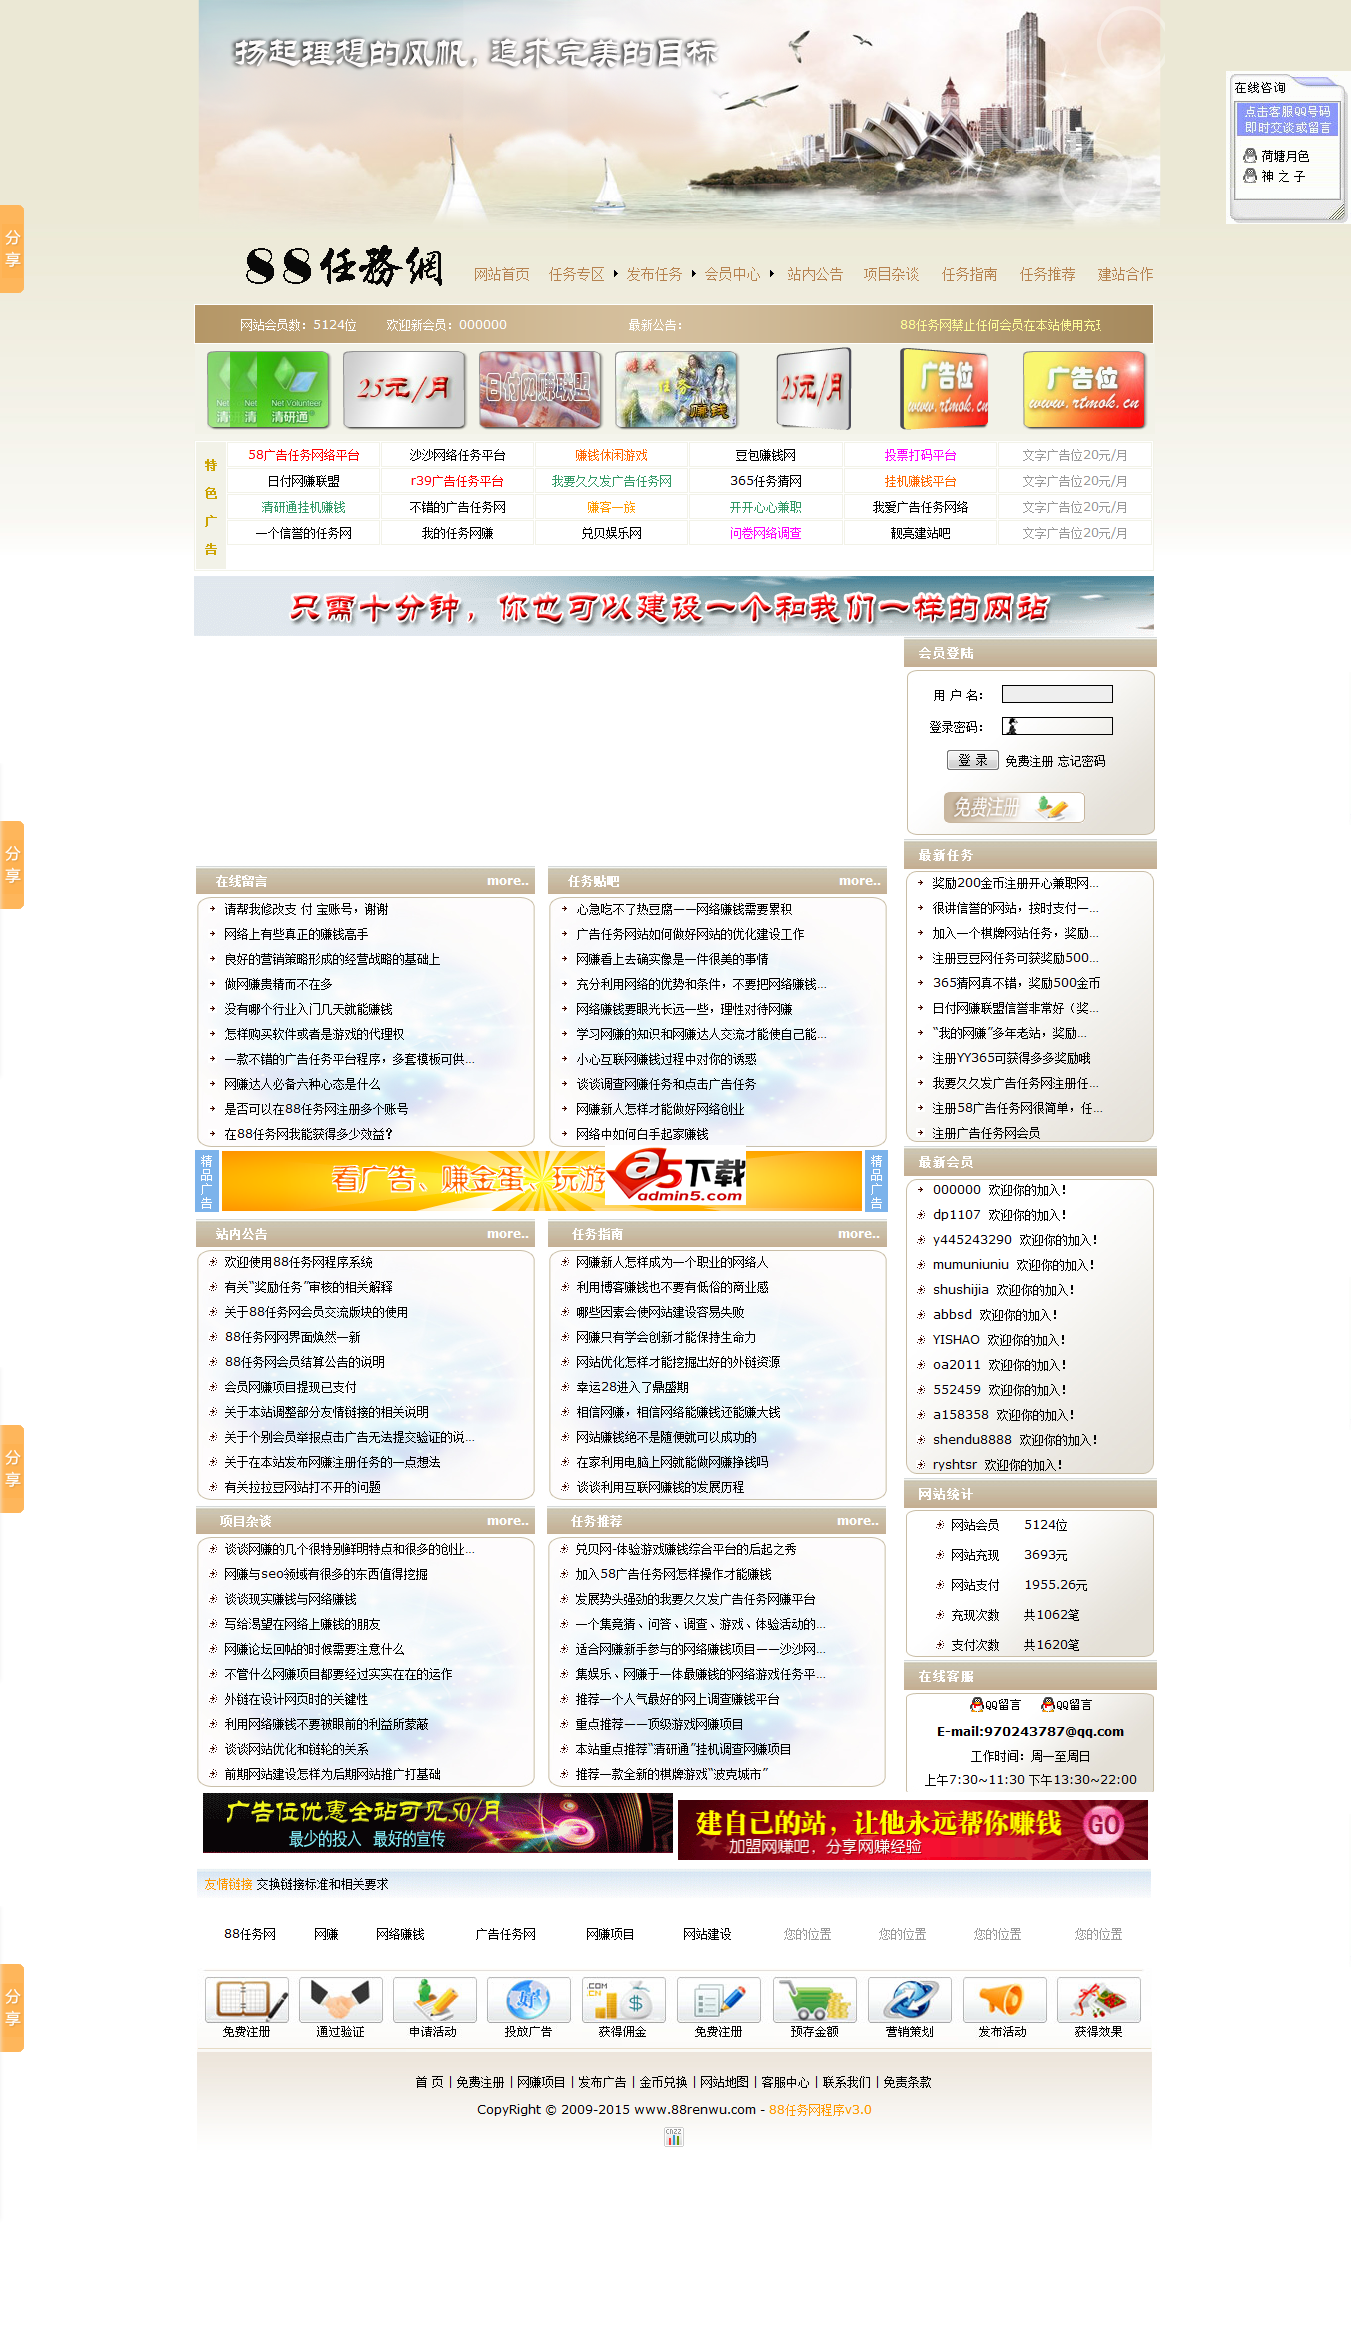
Task: Select 任务指南 in the navigation bar
Action: point(969,274)
